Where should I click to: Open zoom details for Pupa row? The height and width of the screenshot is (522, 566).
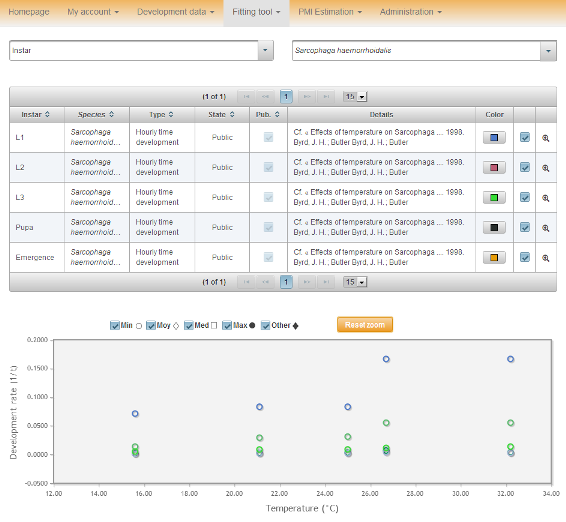(545, 228)
